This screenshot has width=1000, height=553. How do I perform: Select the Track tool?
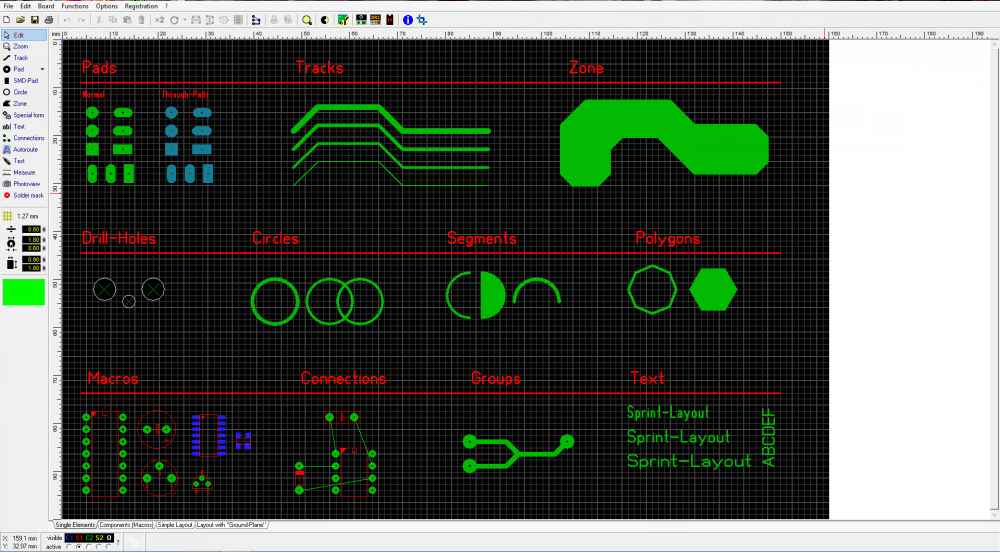[x=24, y=58]
